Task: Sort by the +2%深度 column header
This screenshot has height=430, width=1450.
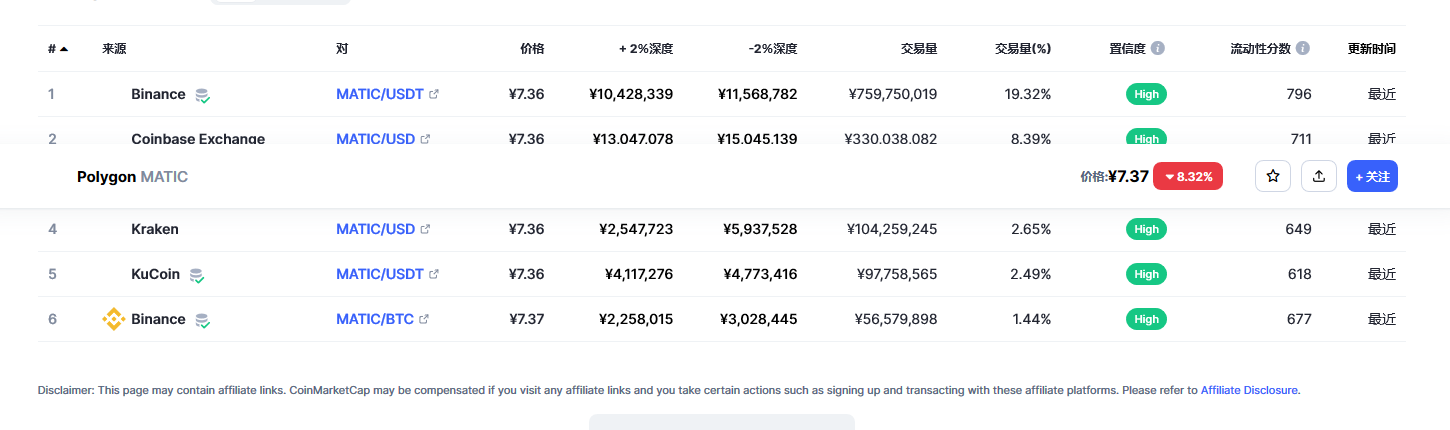Action: (x=646, y=48)
